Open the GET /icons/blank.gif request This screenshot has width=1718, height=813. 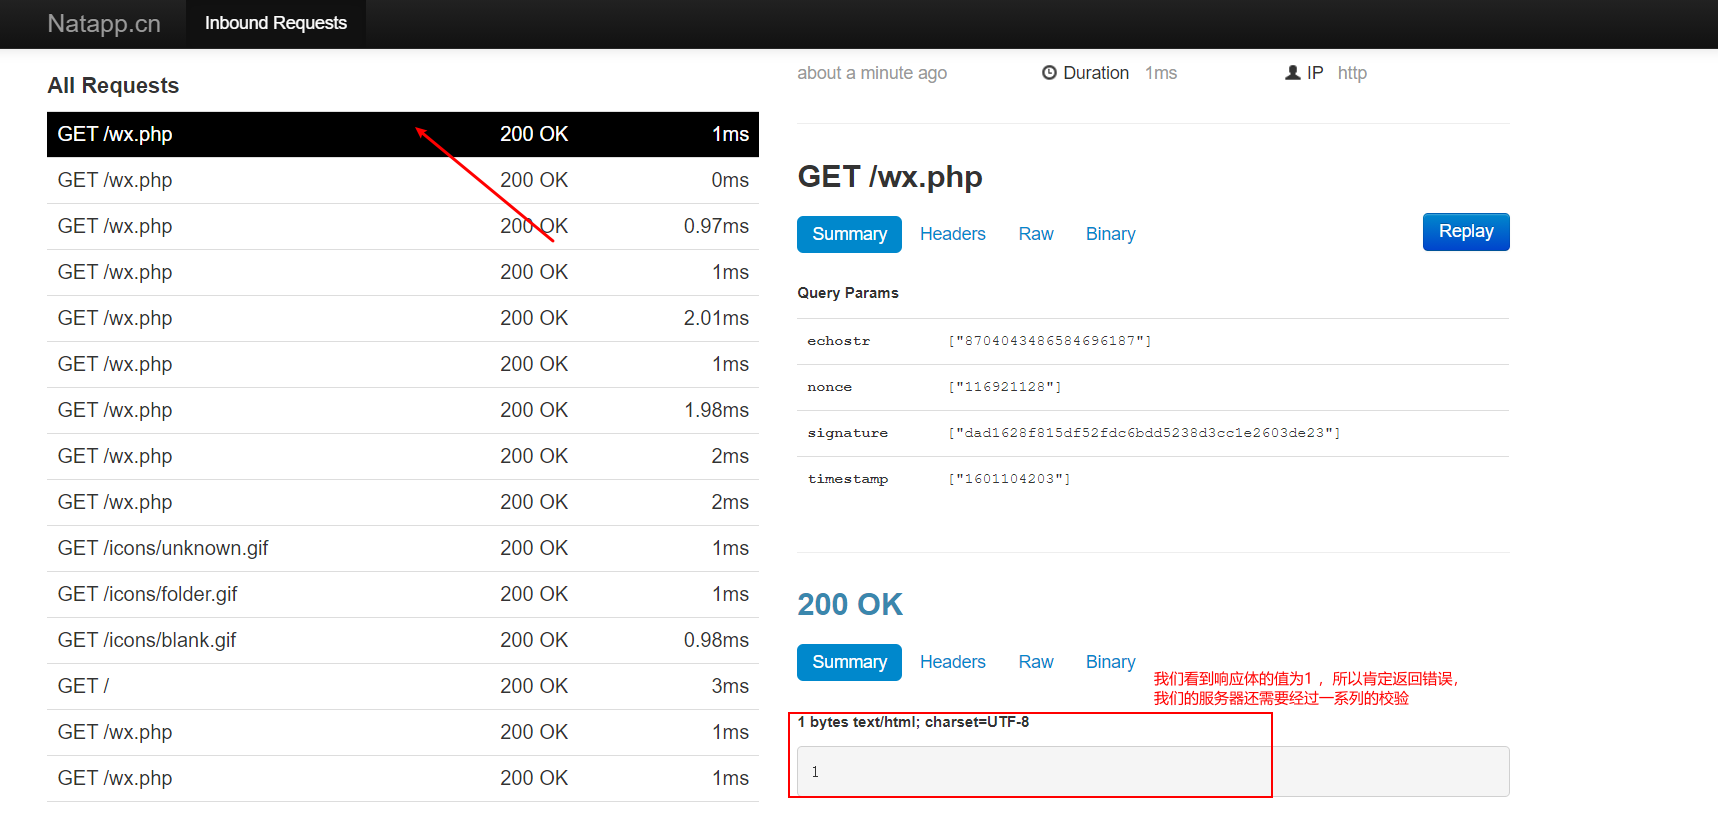[403, 640]
